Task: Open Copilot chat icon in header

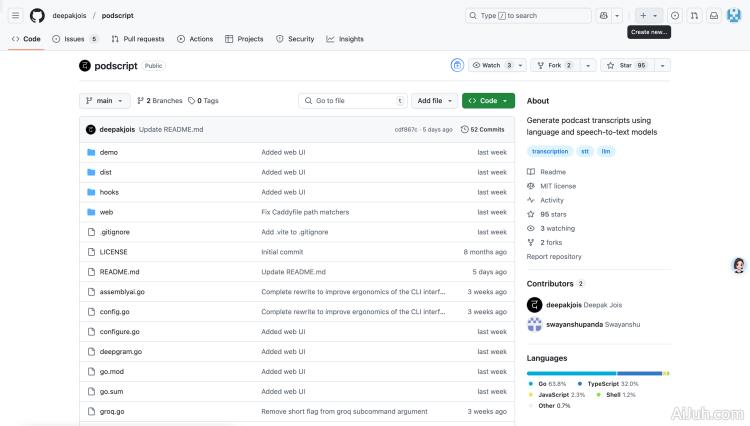Action: (604, 16)
